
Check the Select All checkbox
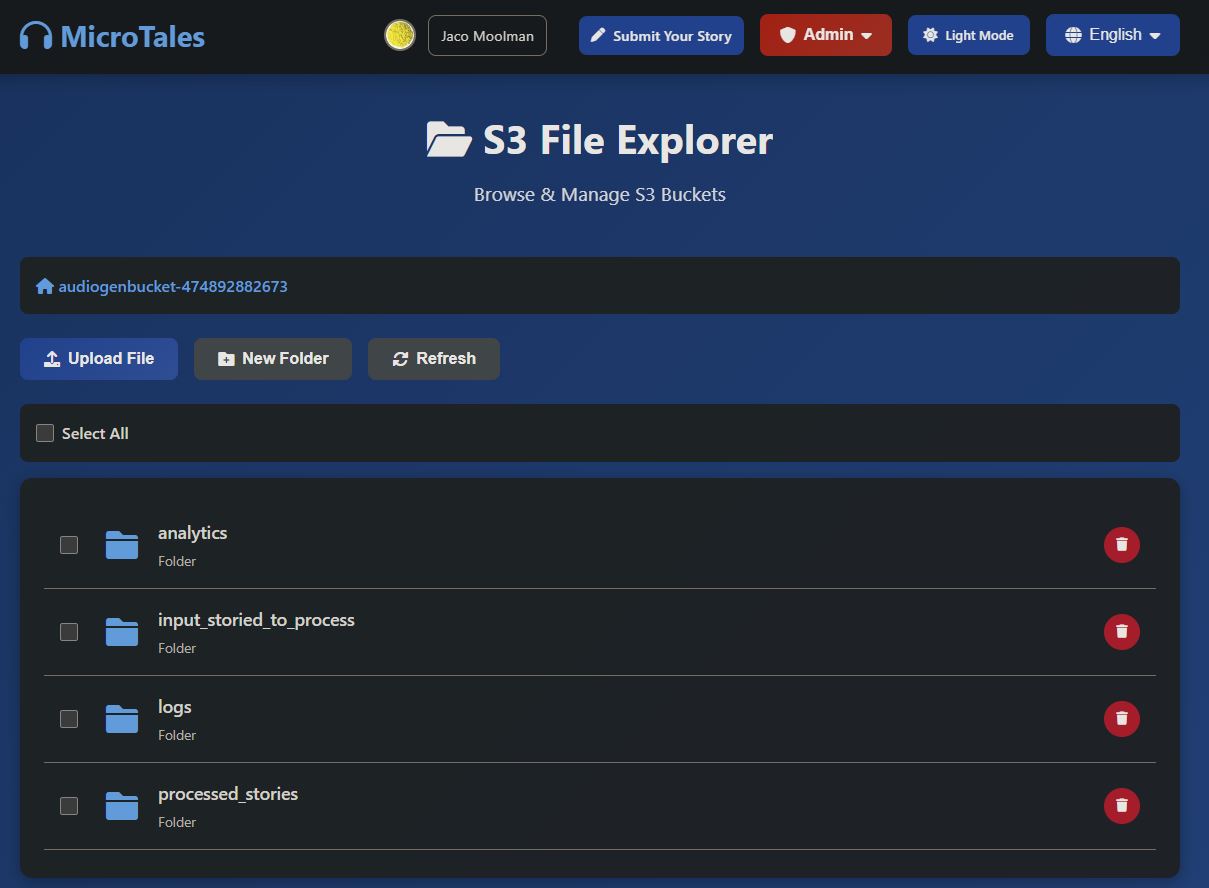(45, 433)
